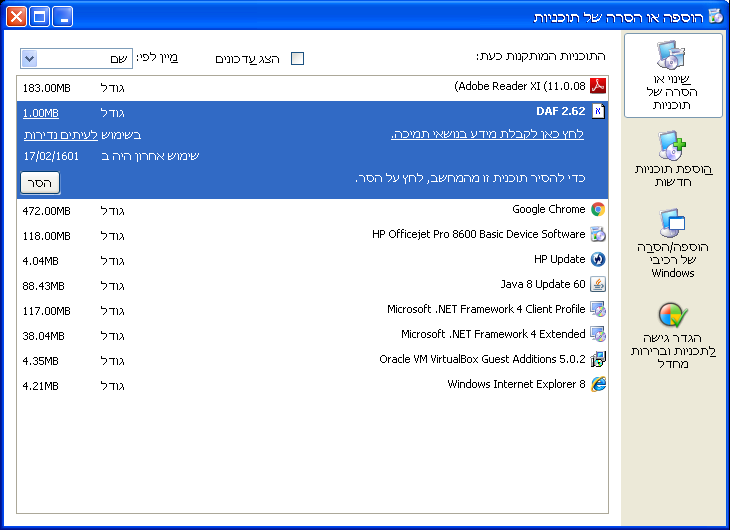This screenshot has height=530, width=730.
Task: Select Windows Internet Explorer 8 entry
Action: (x=312, y=386)
